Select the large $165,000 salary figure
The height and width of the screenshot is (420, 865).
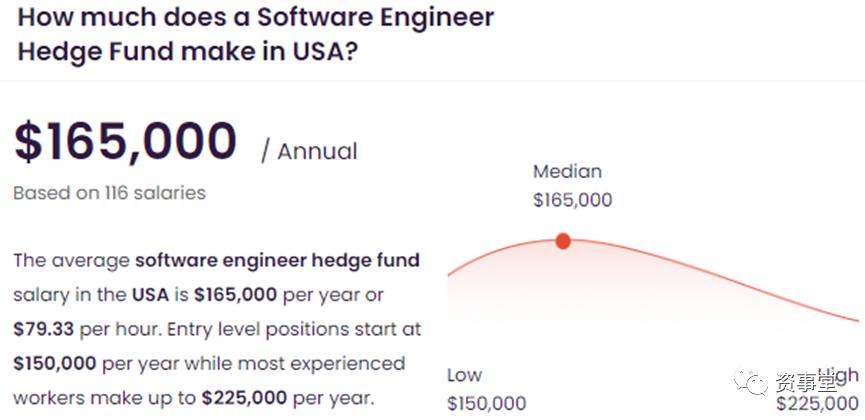[126, 142]
